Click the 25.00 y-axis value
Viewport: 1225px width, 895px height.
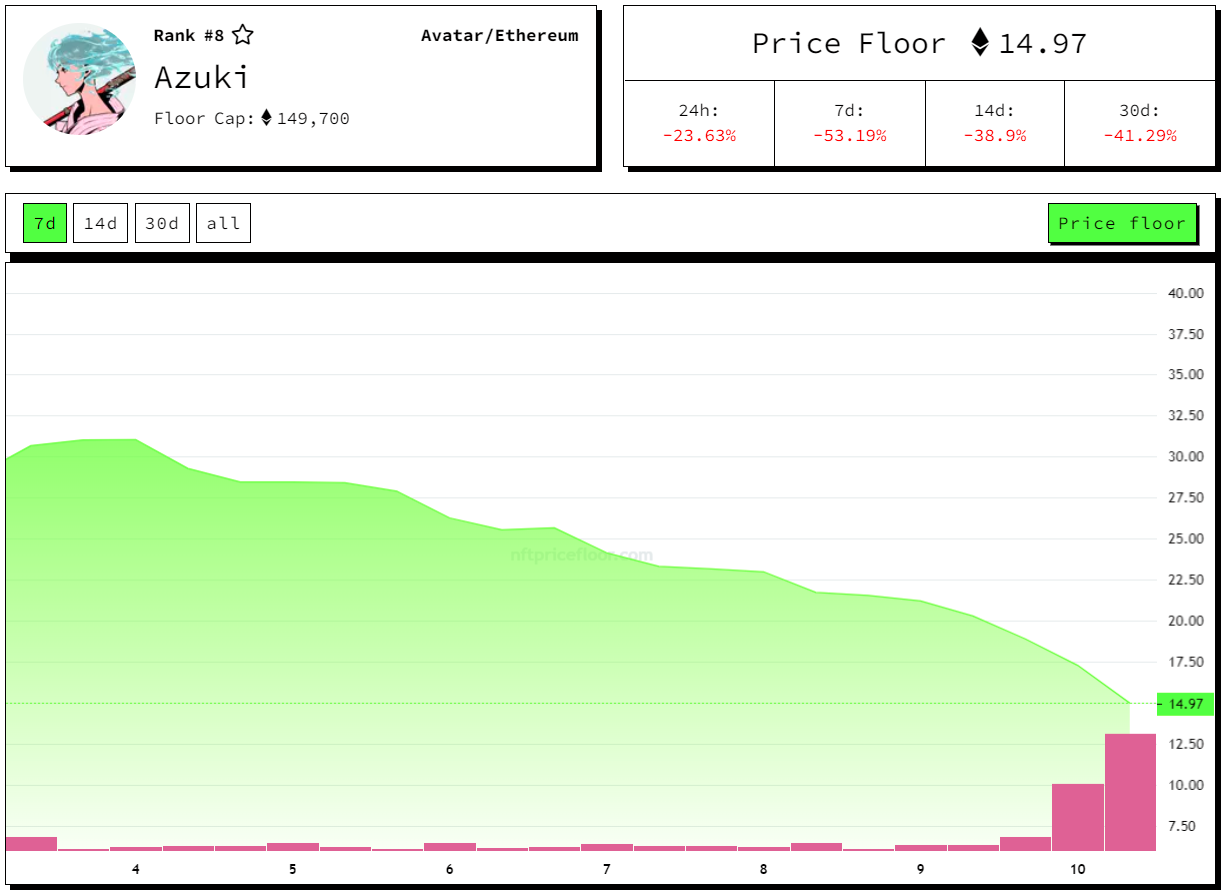(x=1185, y=539)
